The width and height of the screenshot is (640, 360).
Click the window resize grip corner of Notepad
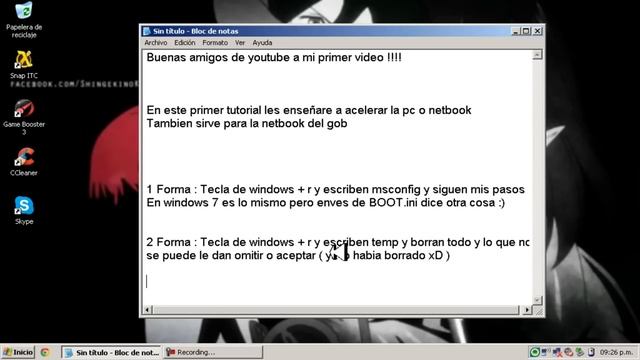538,311
